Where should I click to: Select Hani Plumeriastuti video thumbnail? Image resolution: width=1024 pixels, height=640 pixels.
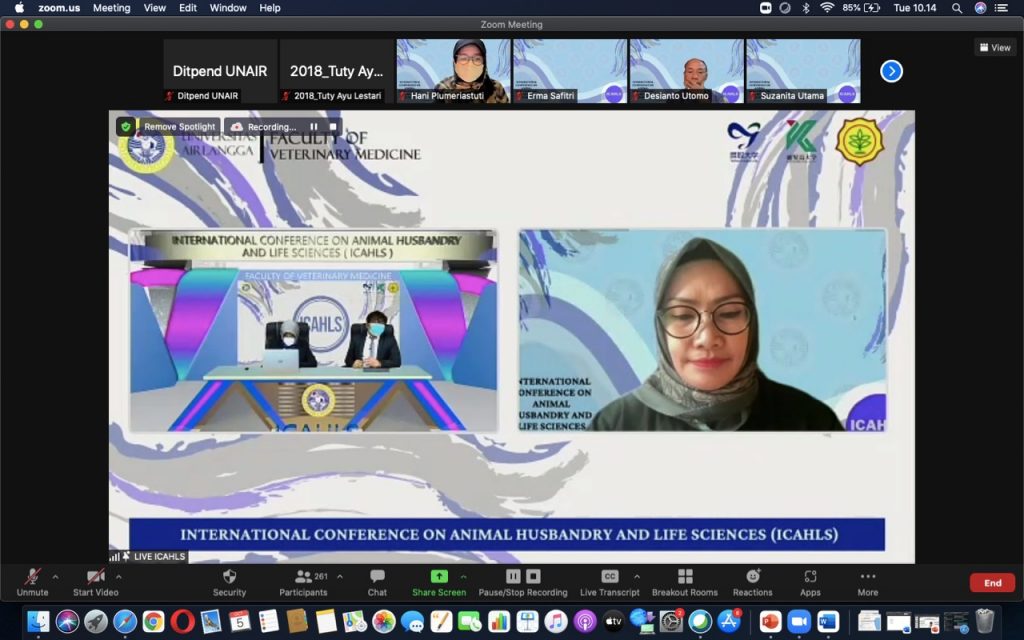point(454,71)
